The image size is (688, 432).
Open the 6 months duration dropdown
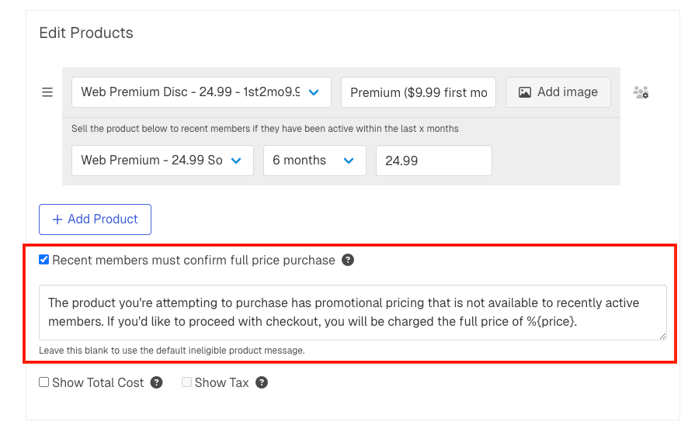click(314, 160)
